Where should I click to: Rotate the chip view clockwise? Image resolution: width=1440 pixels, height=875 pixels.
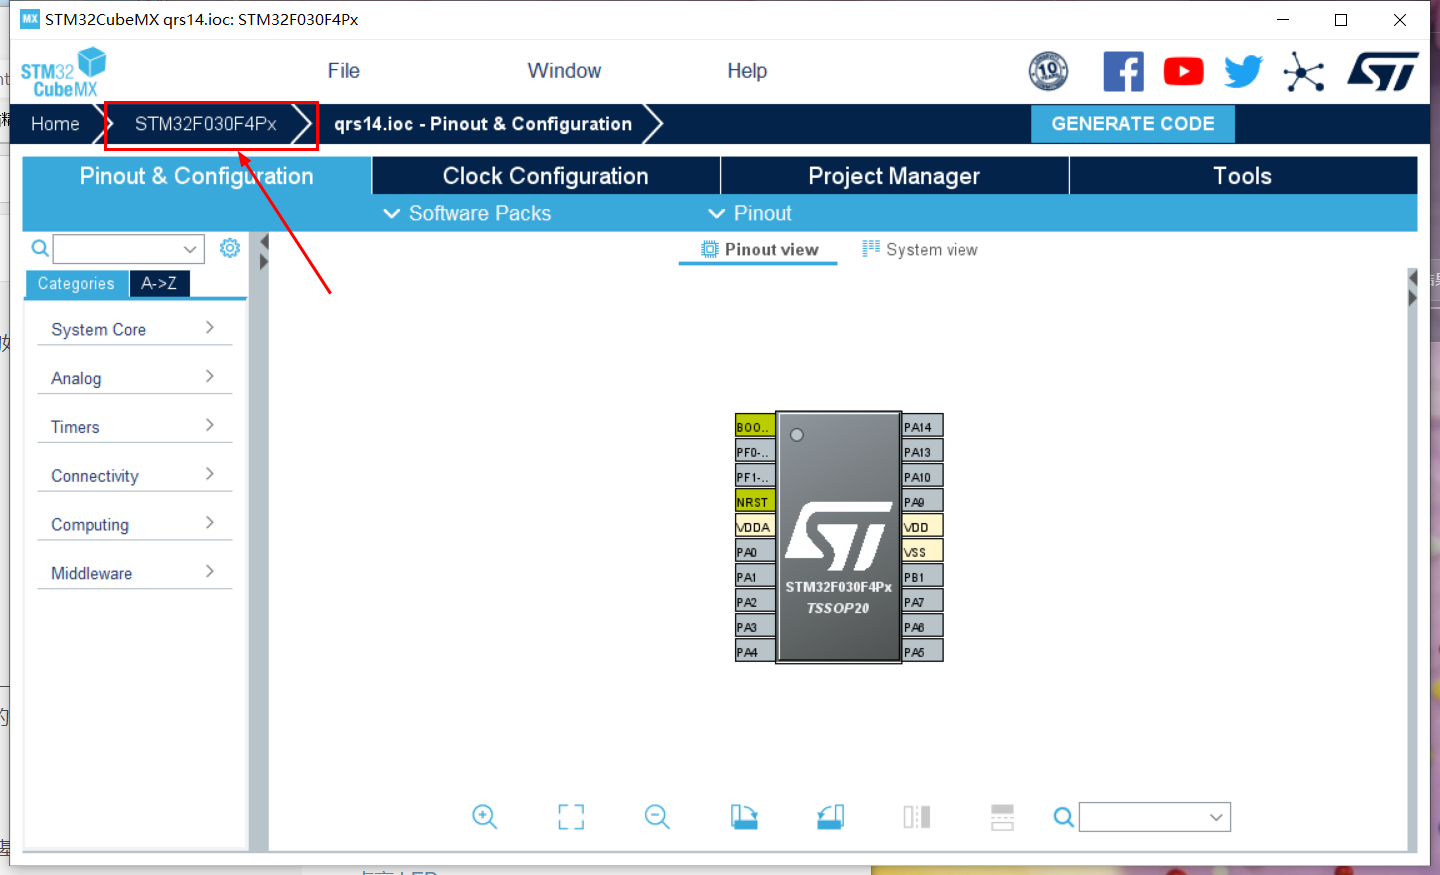tap(744, 817)
